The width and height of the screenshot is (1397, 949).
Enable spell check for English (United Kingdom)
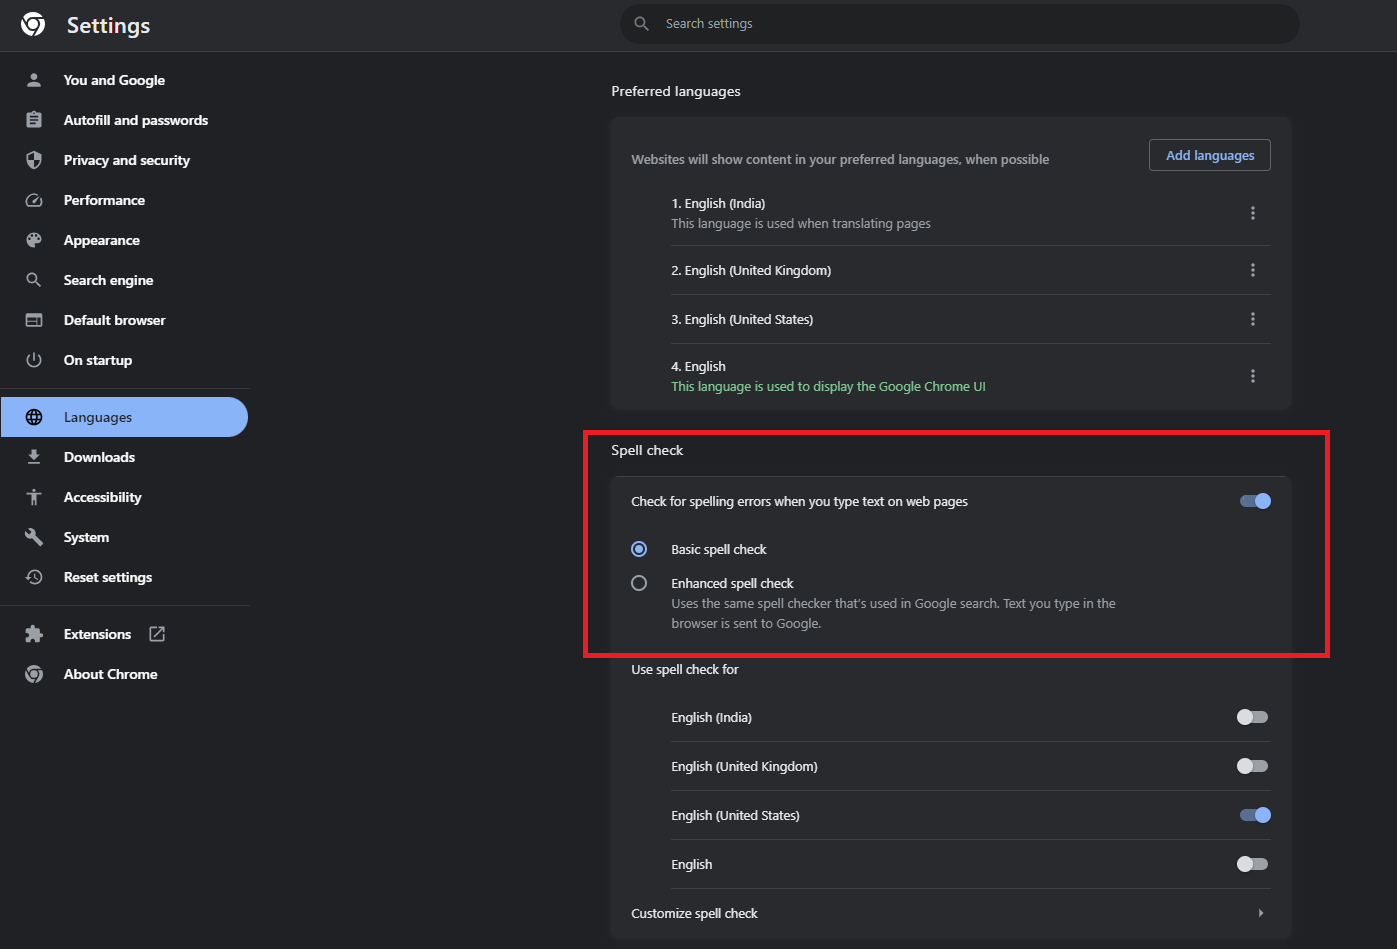pyautogui.click(x=1252, y=766)
